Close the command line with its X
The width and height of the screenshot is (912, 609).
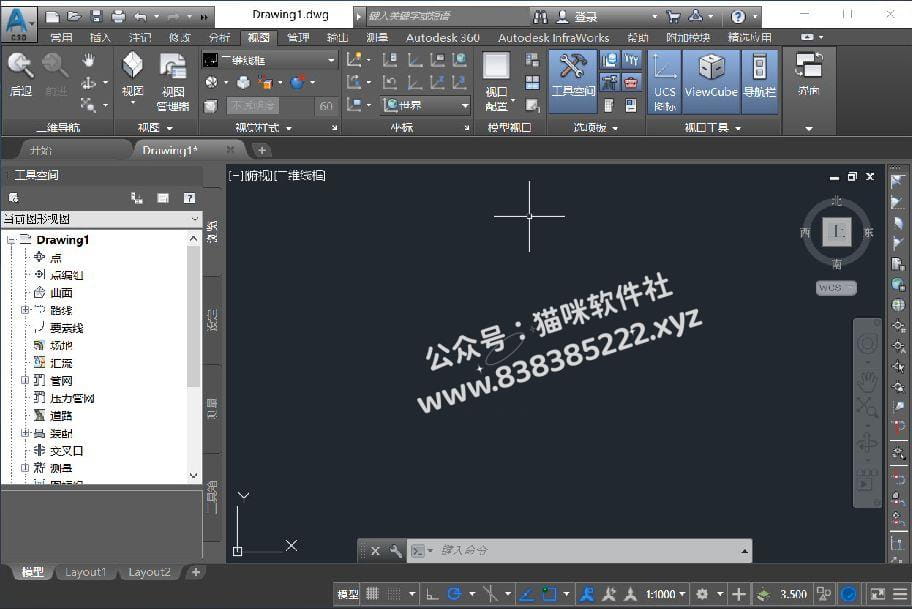[x=375, y=550]
